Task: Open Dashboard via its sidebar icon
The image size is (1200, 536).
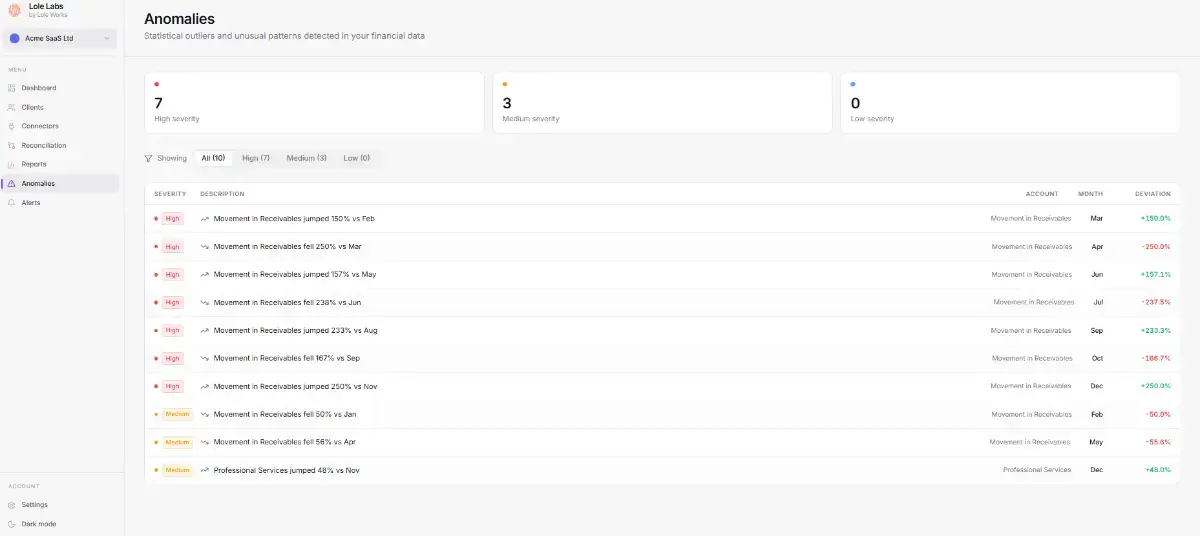Action: point(12,88)
